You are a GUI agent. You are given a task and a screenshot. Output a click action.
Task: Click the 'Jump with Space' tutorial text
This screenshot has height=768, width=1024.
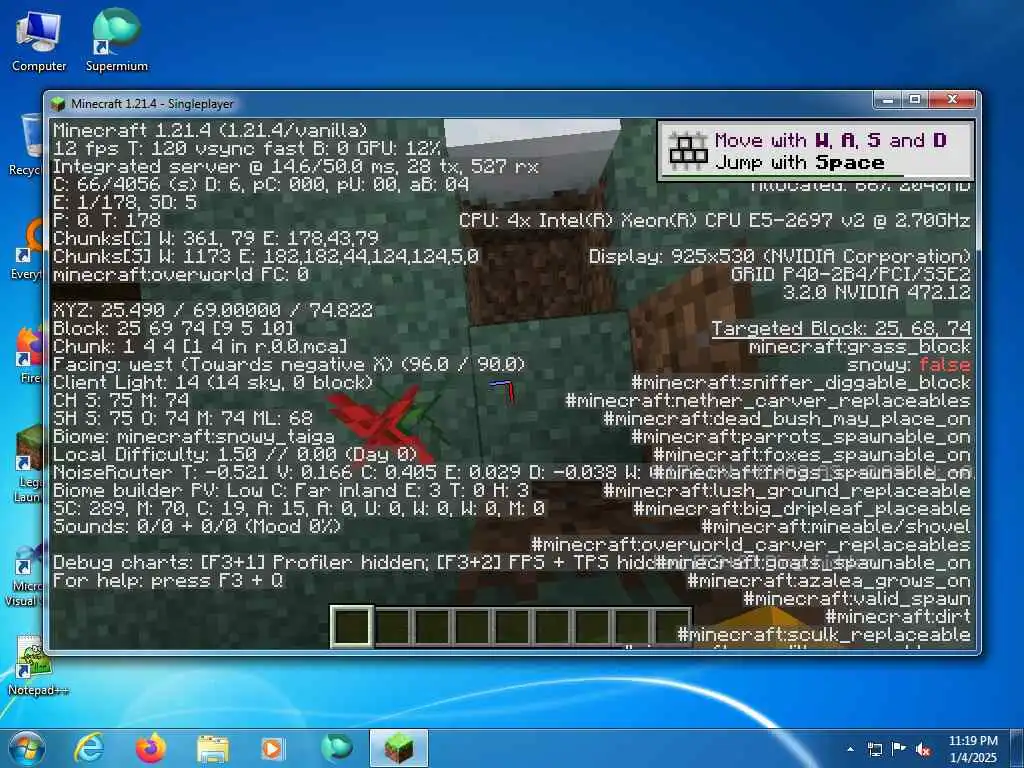[x=799, y=163]
